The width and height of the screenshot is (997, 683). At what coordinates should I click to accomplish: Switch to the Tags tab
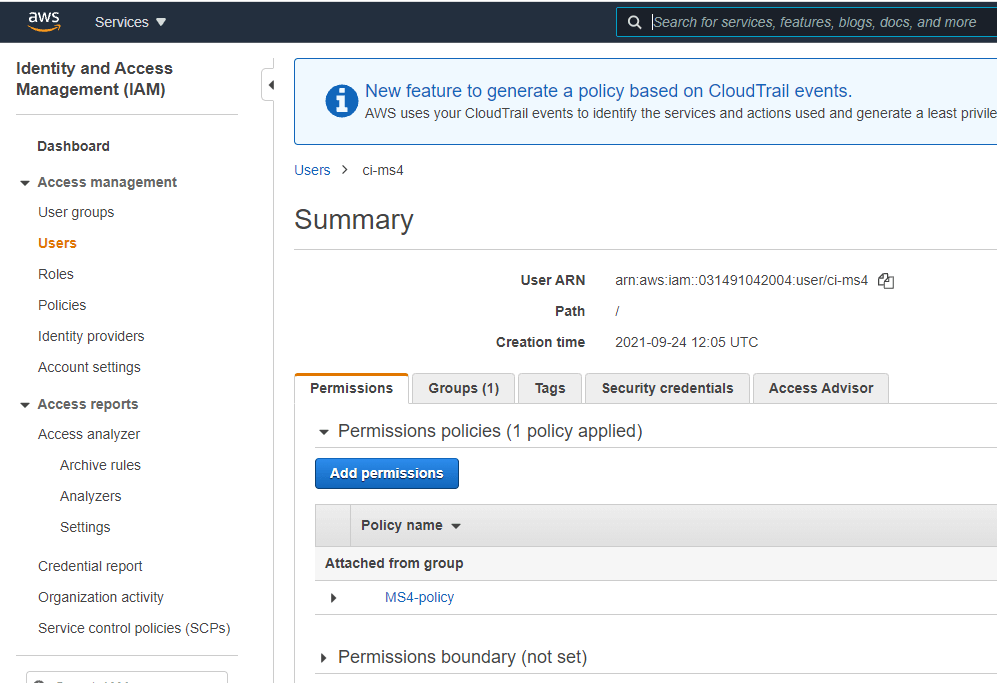(x=550, y=389)
